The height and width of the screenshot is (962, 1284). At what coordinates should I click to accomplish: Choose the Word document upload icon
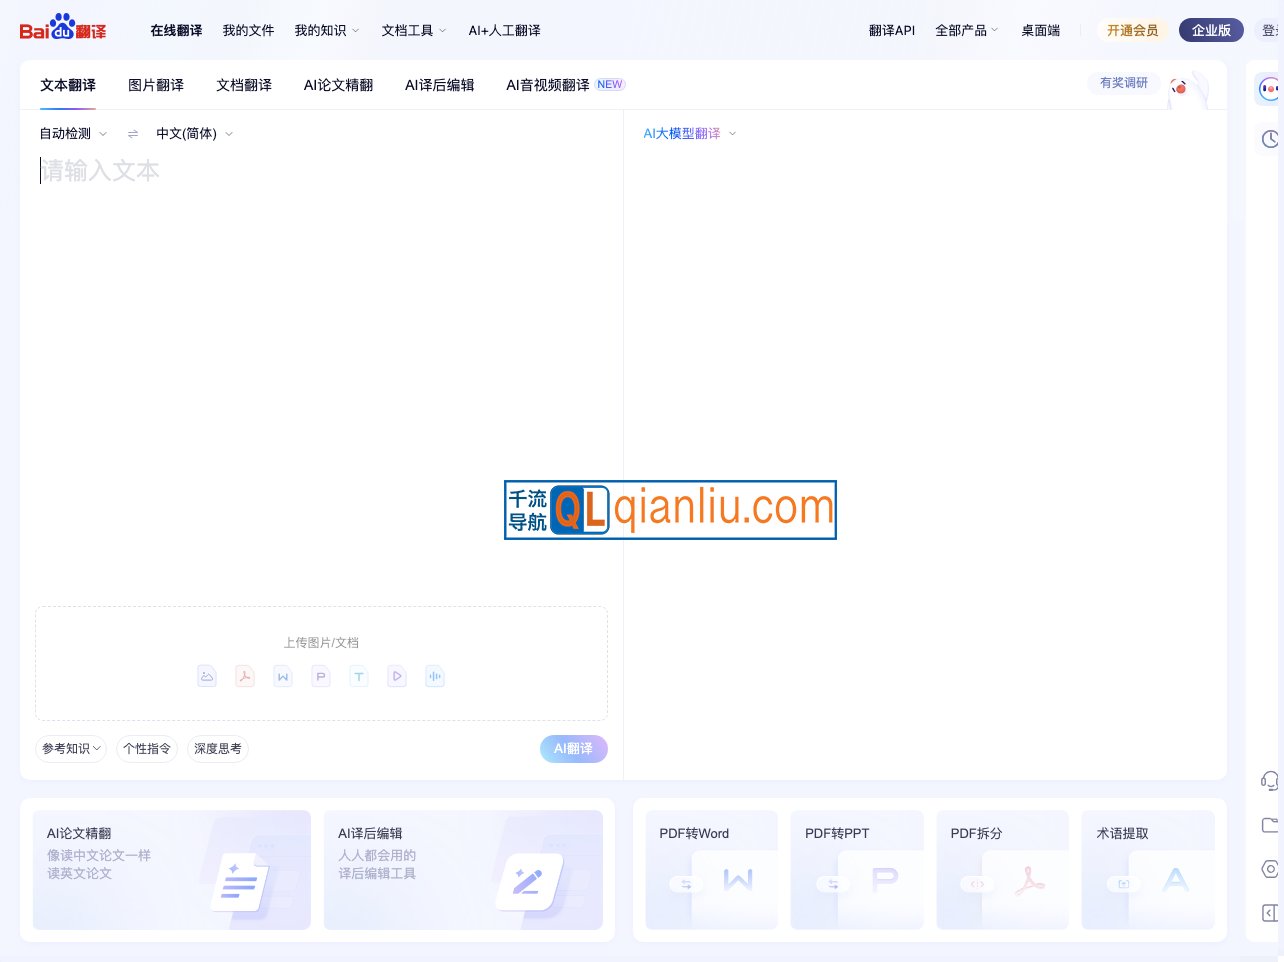tap(283, 676)
